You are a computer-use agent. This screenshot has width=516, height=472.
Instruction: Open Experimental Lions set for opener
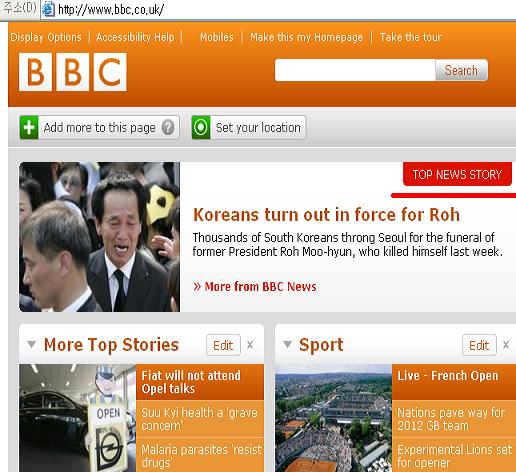pyautogui.click(x=454, y=455)
